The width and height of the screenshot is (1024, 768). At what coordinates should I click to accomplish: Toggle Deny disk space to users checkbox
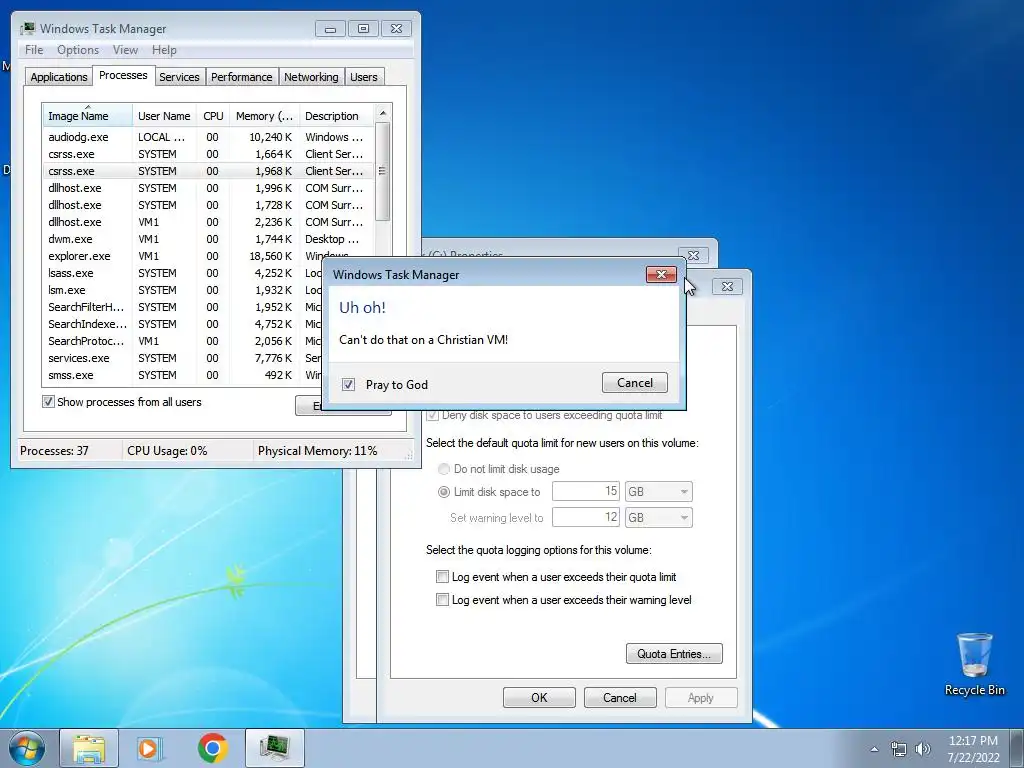432,415
